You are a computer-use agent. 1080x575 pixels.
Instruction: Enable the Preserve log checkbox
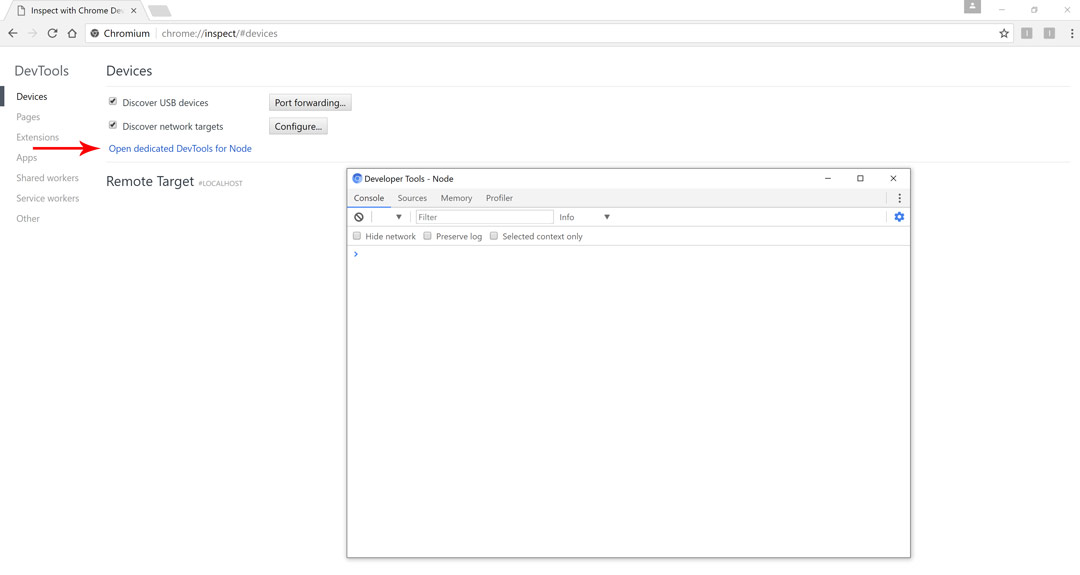[x=428, y=236]
